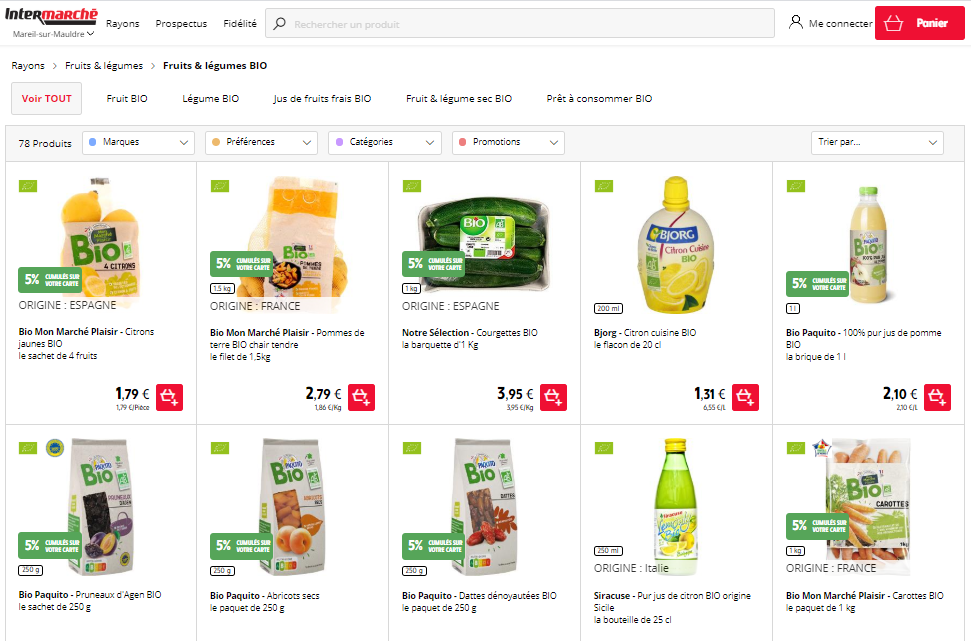Select the Légume BIO tab
This screenshot has width=971, height=641.
[x=211, y=98]
